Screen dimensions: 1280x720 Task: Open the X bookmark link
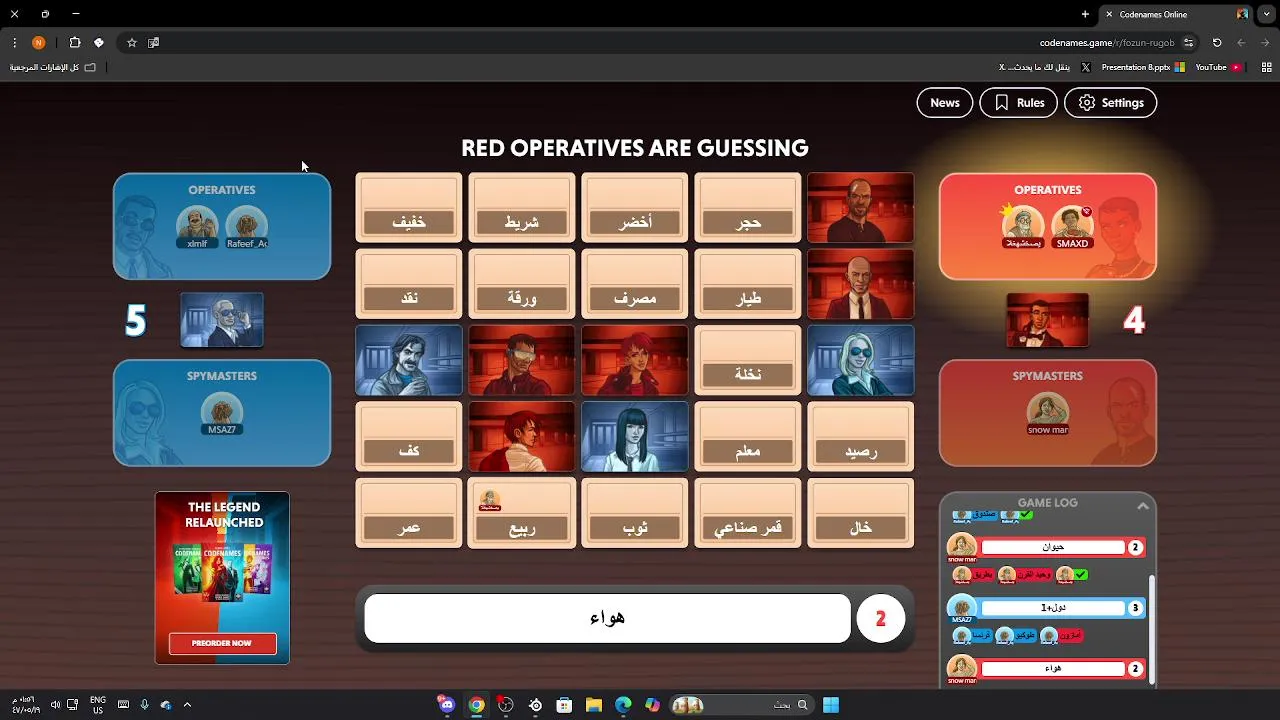1046,67
